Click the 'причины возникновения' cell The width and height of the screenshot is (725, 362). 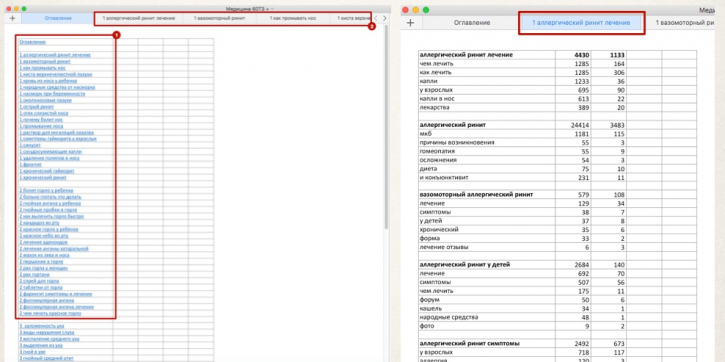pos(486,143)
